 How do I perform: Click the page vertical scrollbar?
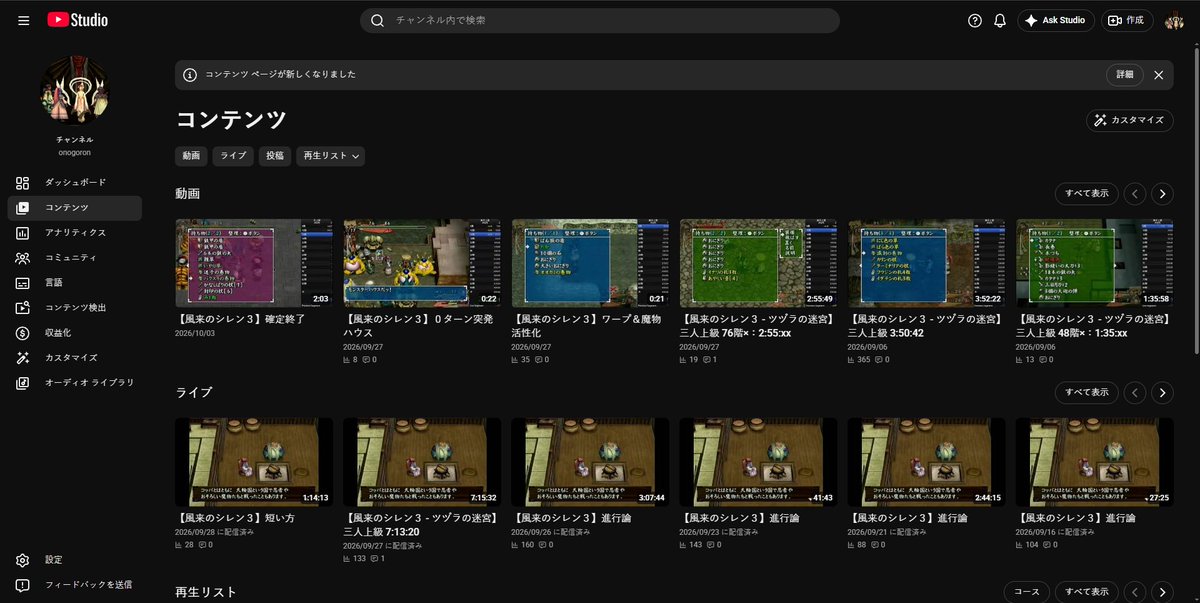1196,200
